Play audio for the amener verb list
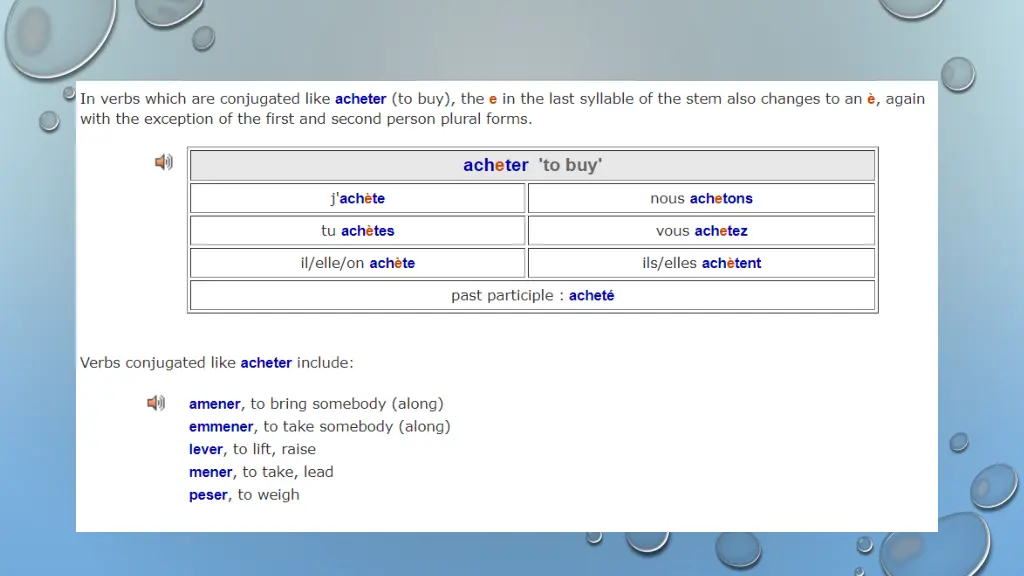This screenshot has height=576, width=1024. [155, 403]
